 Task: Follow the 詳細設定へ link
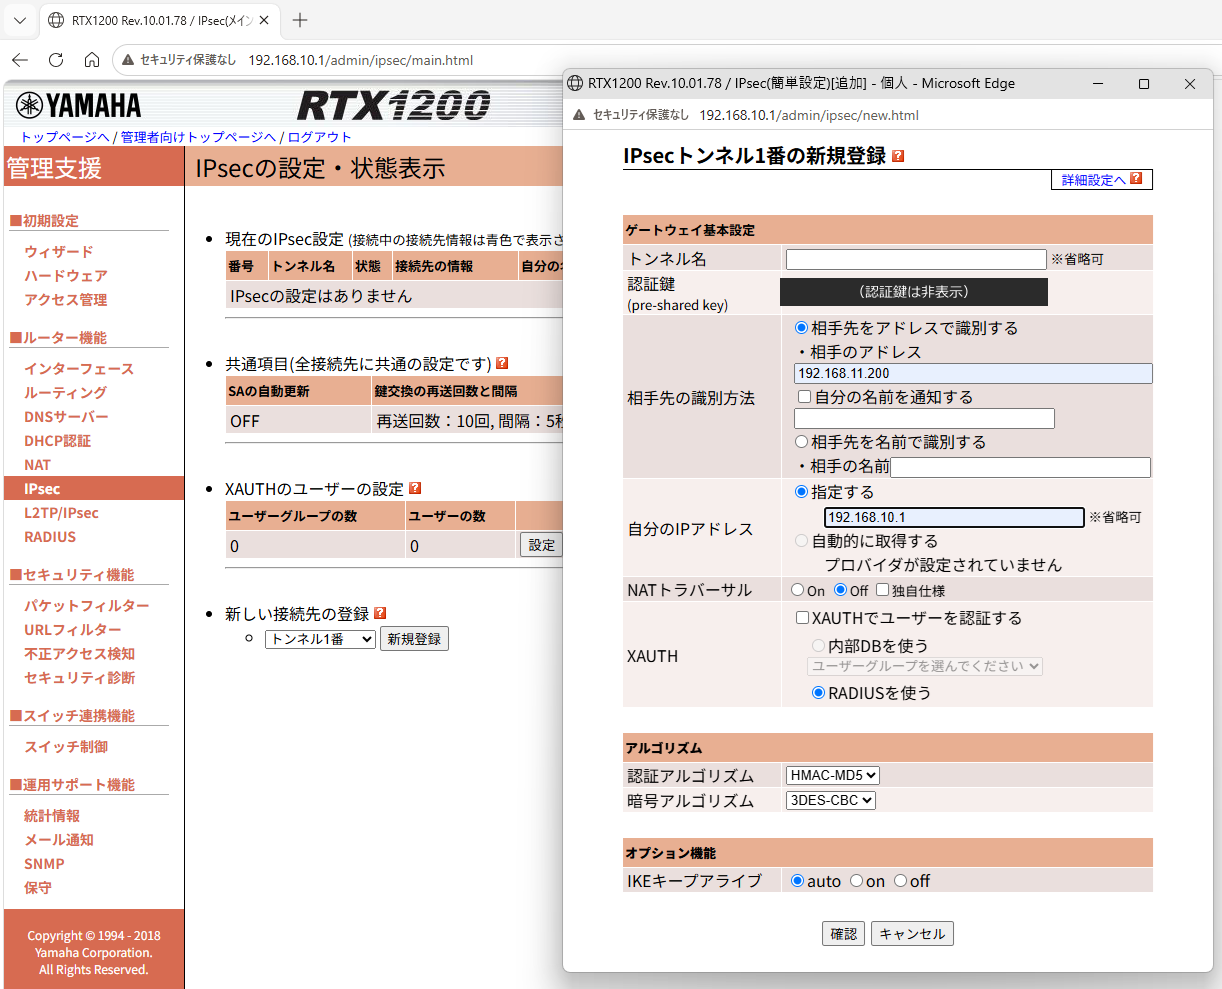(1094, 179)
